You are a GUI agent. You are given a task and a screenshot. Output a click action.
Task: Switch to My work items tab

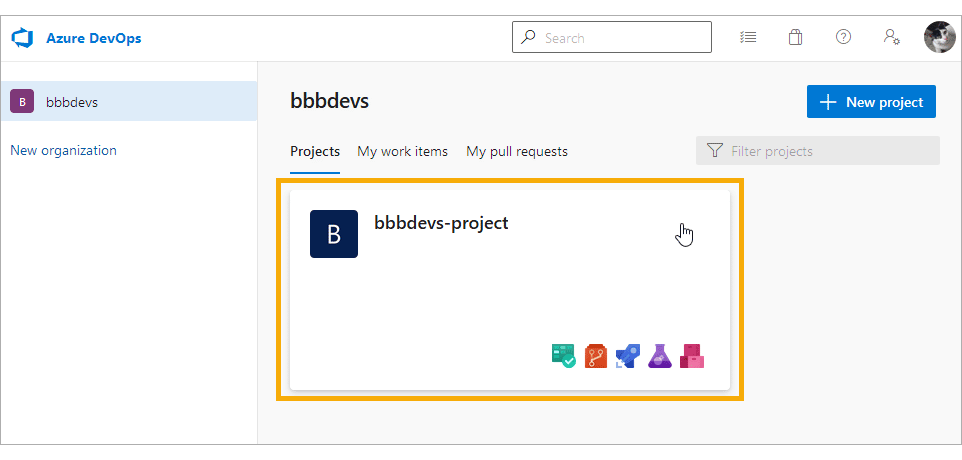[402, 151]
